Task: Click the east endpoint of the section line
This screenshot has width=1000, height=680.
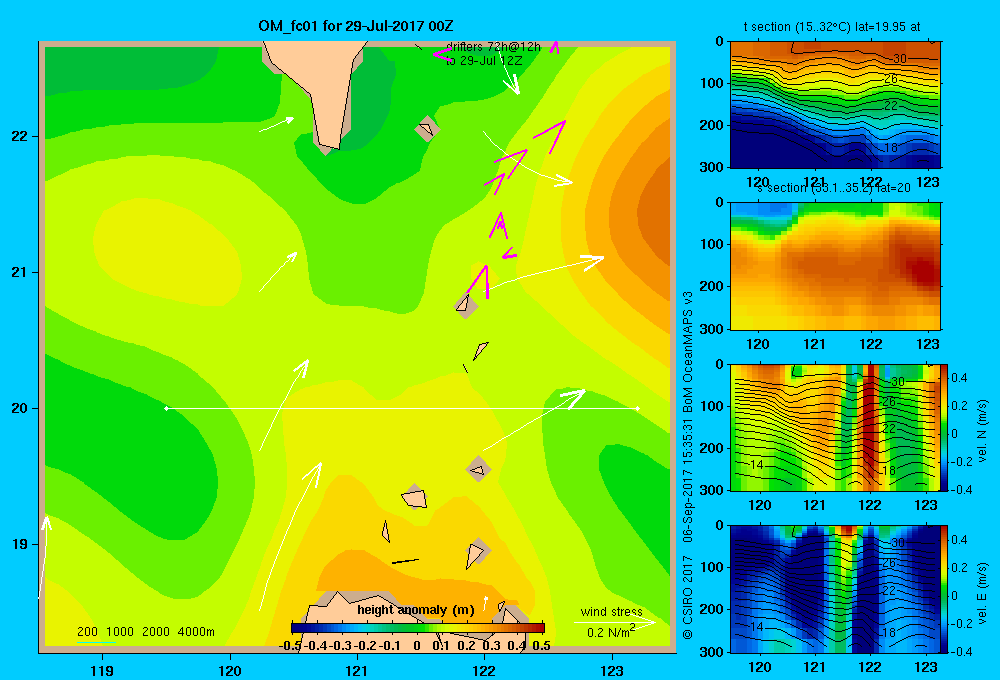Action: 638,408
